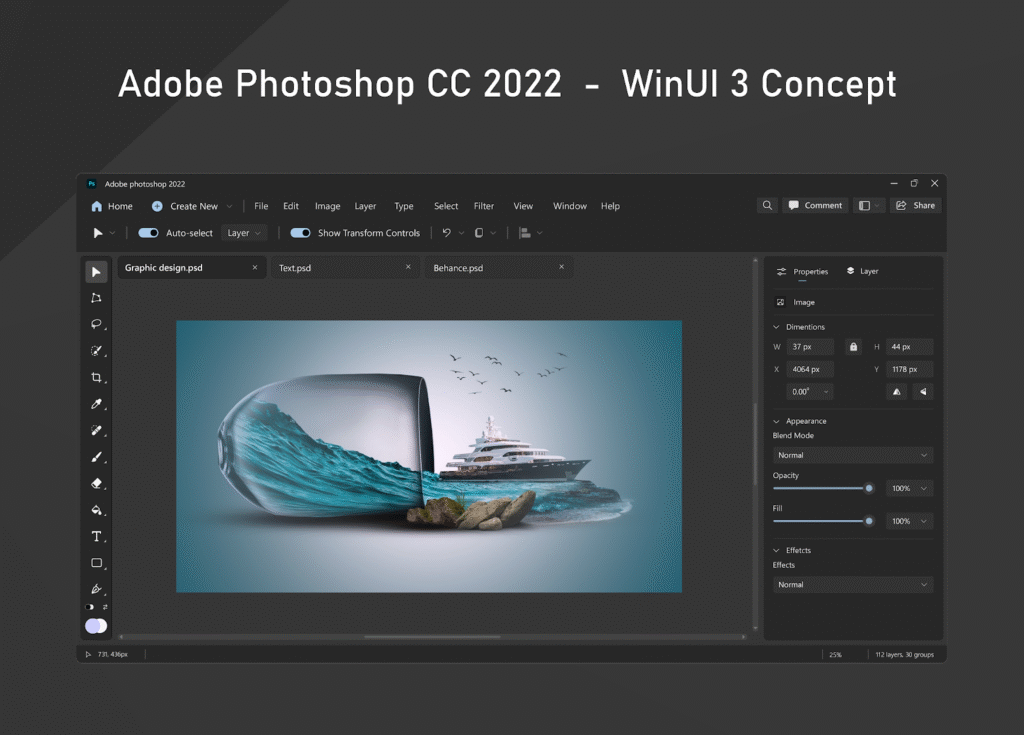Click the Share button
The image size is (1024, 735).
[x=915, y=205]
